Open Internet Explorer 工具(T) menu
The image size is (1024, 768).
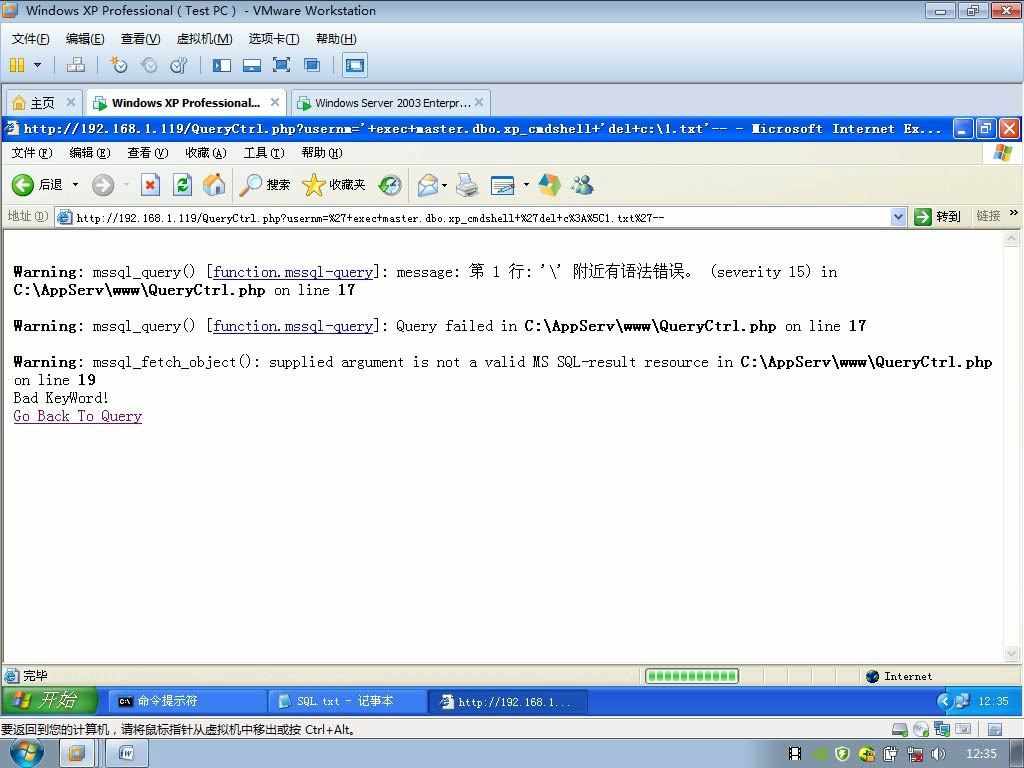click(x=264, y=153)
